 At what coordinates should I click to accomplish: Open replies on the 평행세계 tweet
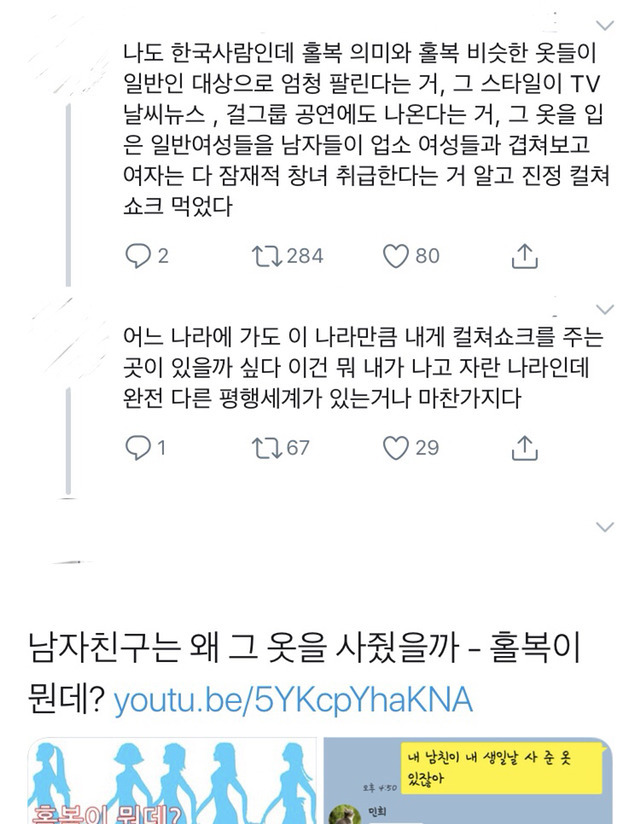pyautogui.click(x=137, y=448)
